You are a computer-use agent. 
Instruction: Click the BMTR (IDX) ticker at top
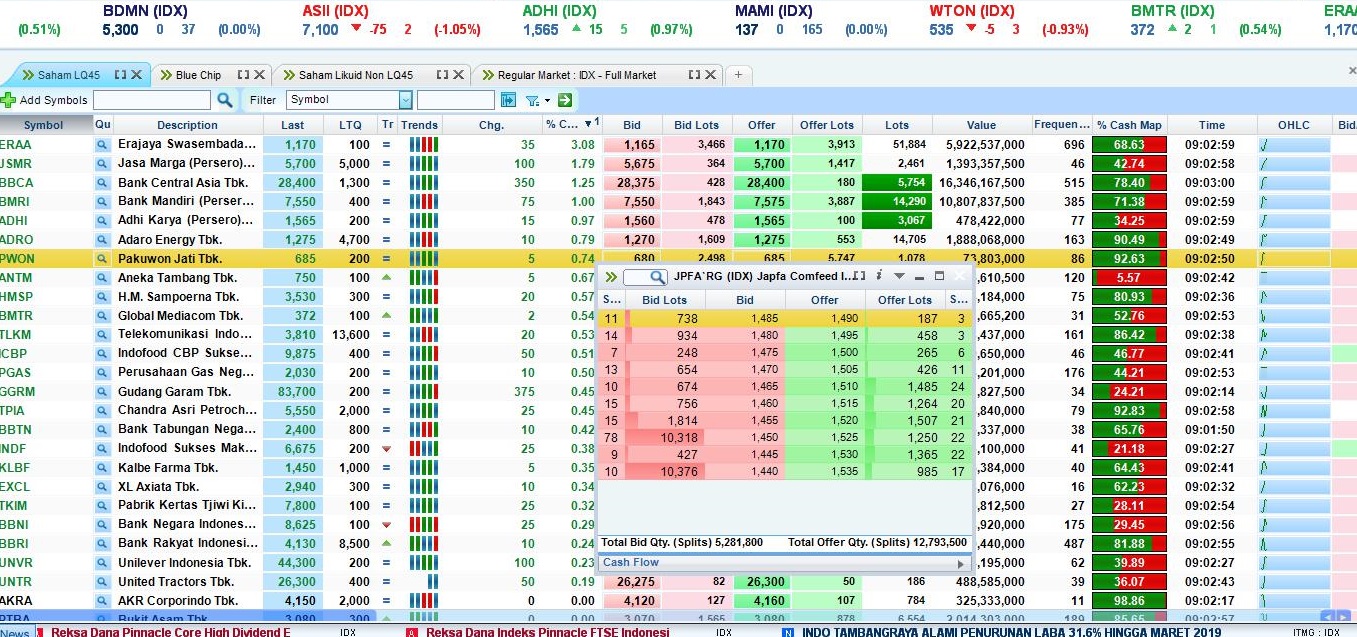pyautogui.click(x=1172, y=11)
